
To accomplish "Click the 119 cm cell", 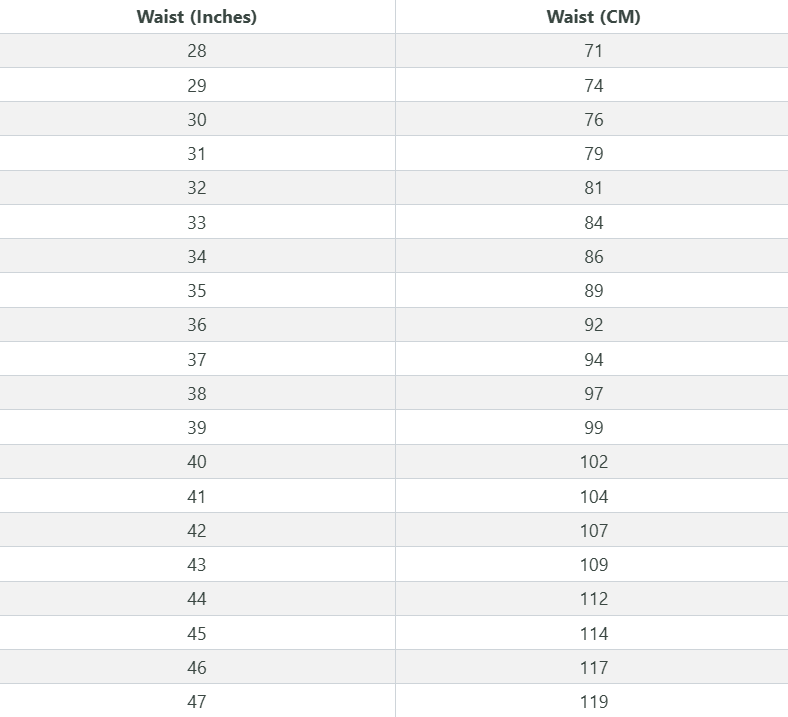I will [x=594, y=701].
